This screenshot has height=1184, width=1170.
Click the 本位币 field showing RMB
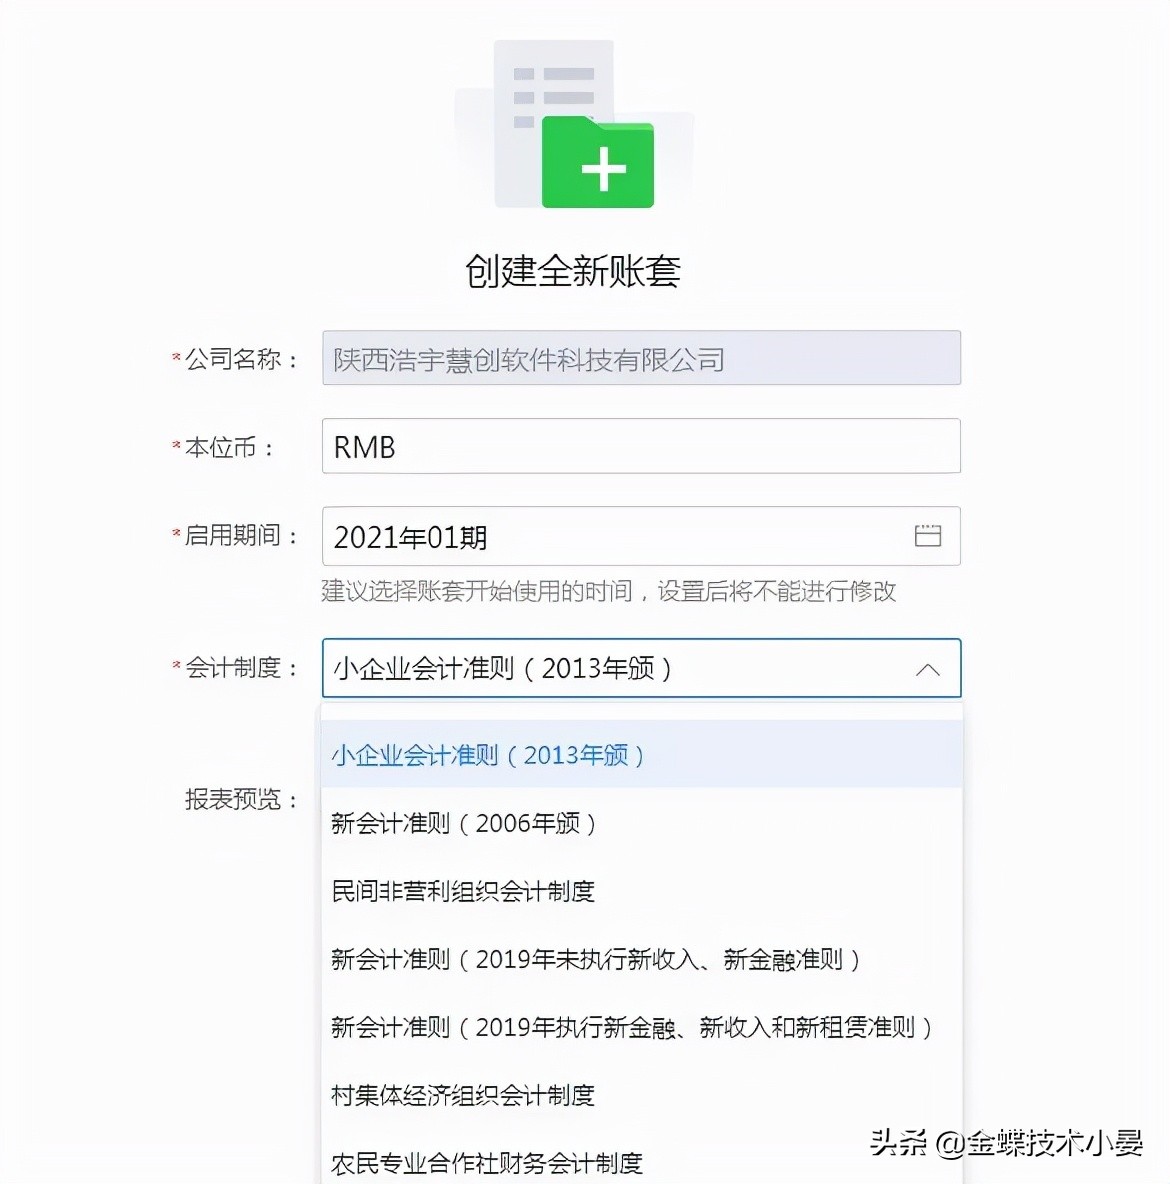coord(640,446)
